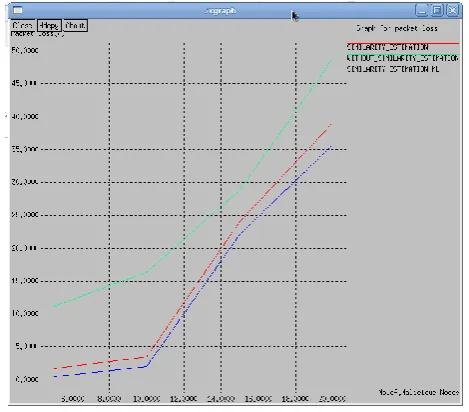
Task: Close the xgraph window with X icon
Action: coord(453,11)
